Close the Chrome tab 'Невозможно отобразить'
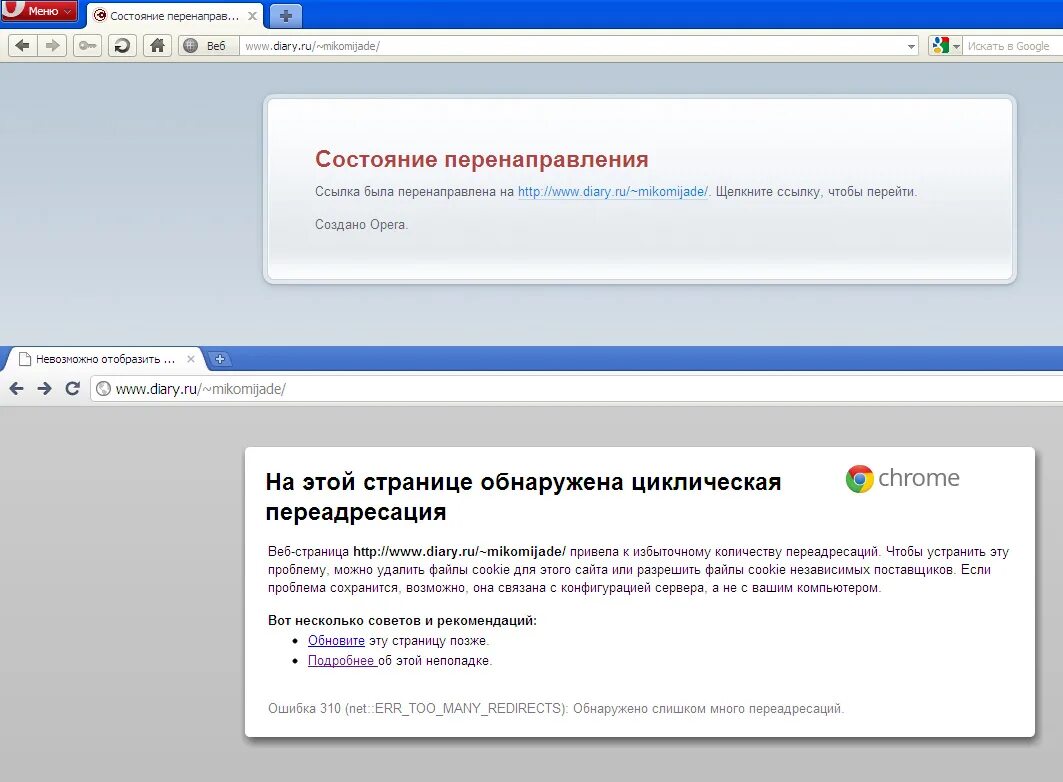This screenshot has width=1063, height=782. [x=190, y=359]
